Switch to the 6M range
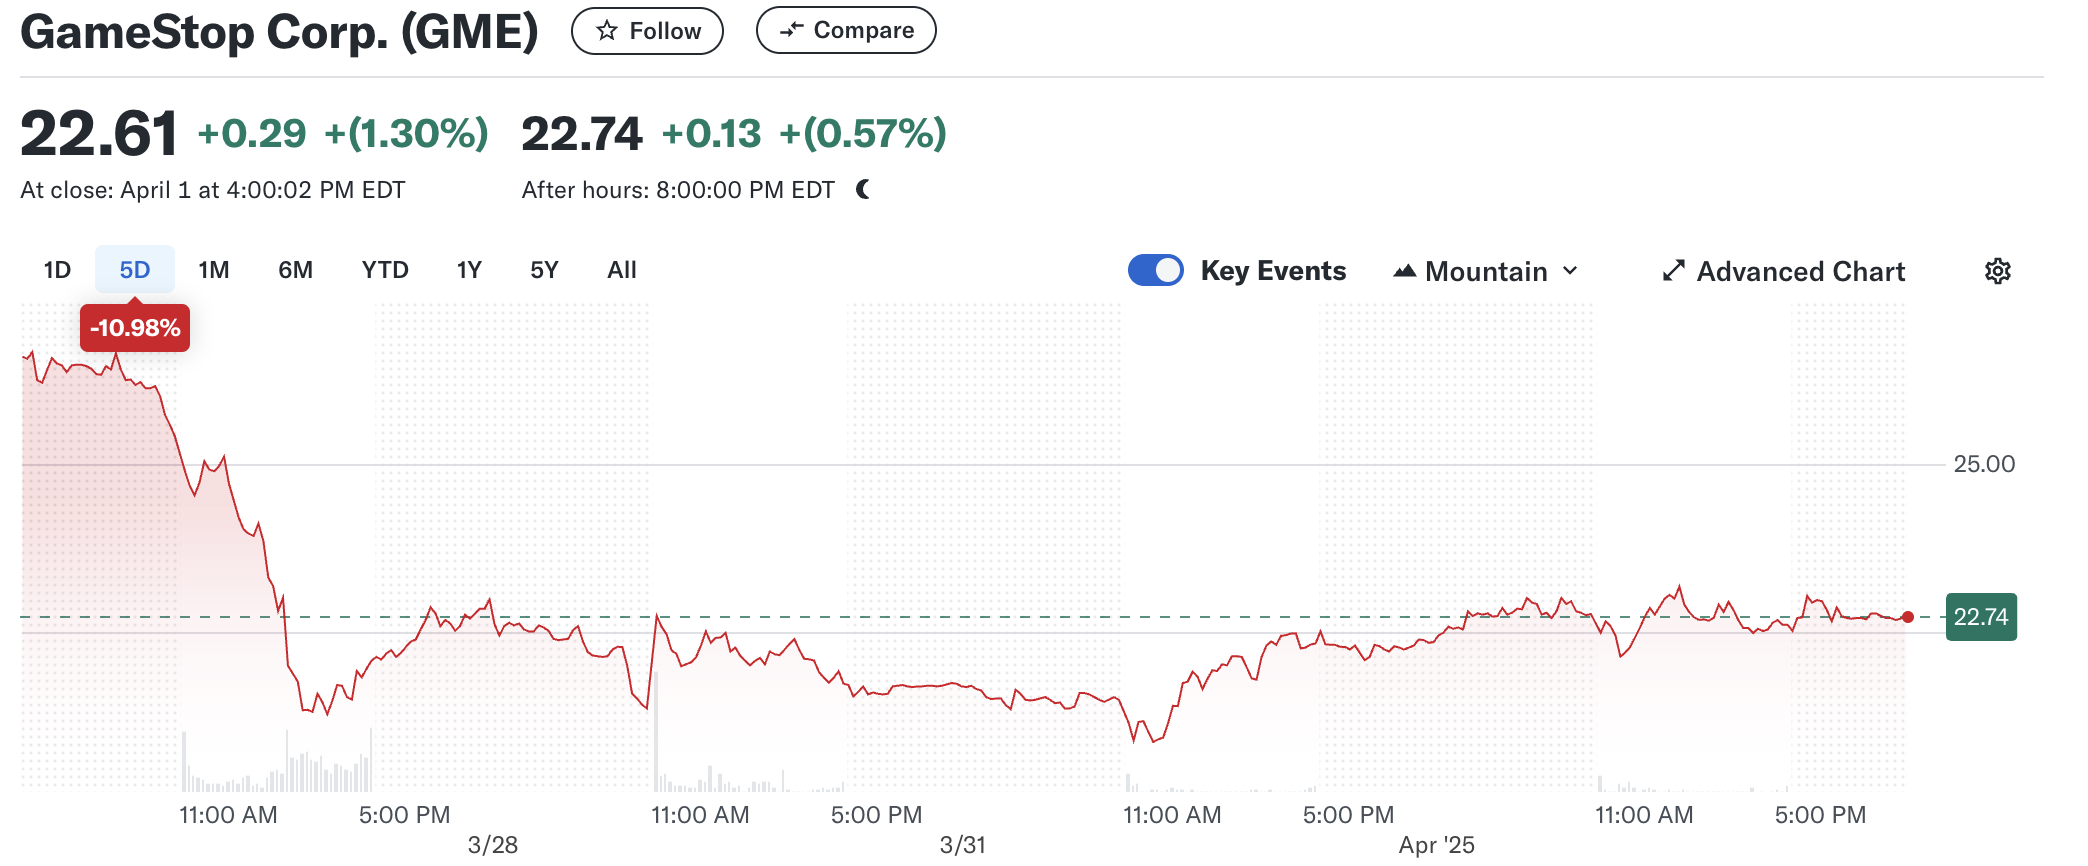Screen dimensions: 2088x866 pyautogui.click(x=295, y=270)
